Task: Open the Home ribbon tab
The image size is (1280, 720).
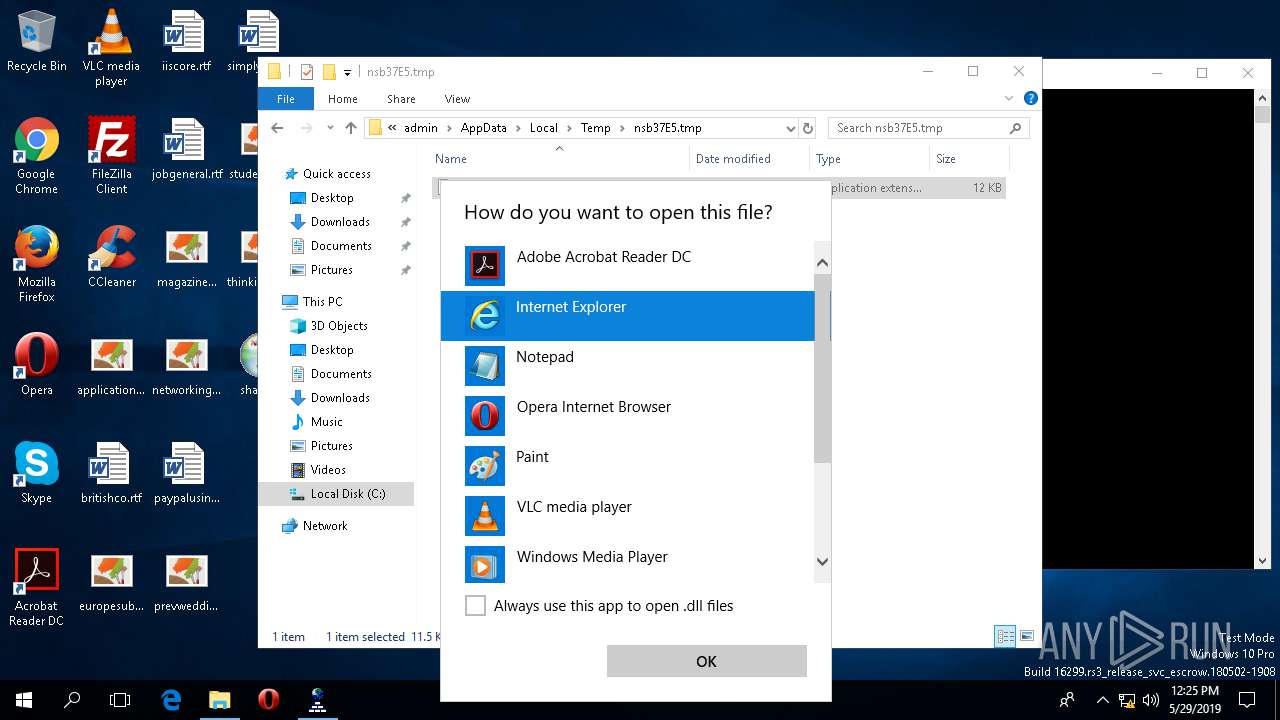Action: [343, 99]
